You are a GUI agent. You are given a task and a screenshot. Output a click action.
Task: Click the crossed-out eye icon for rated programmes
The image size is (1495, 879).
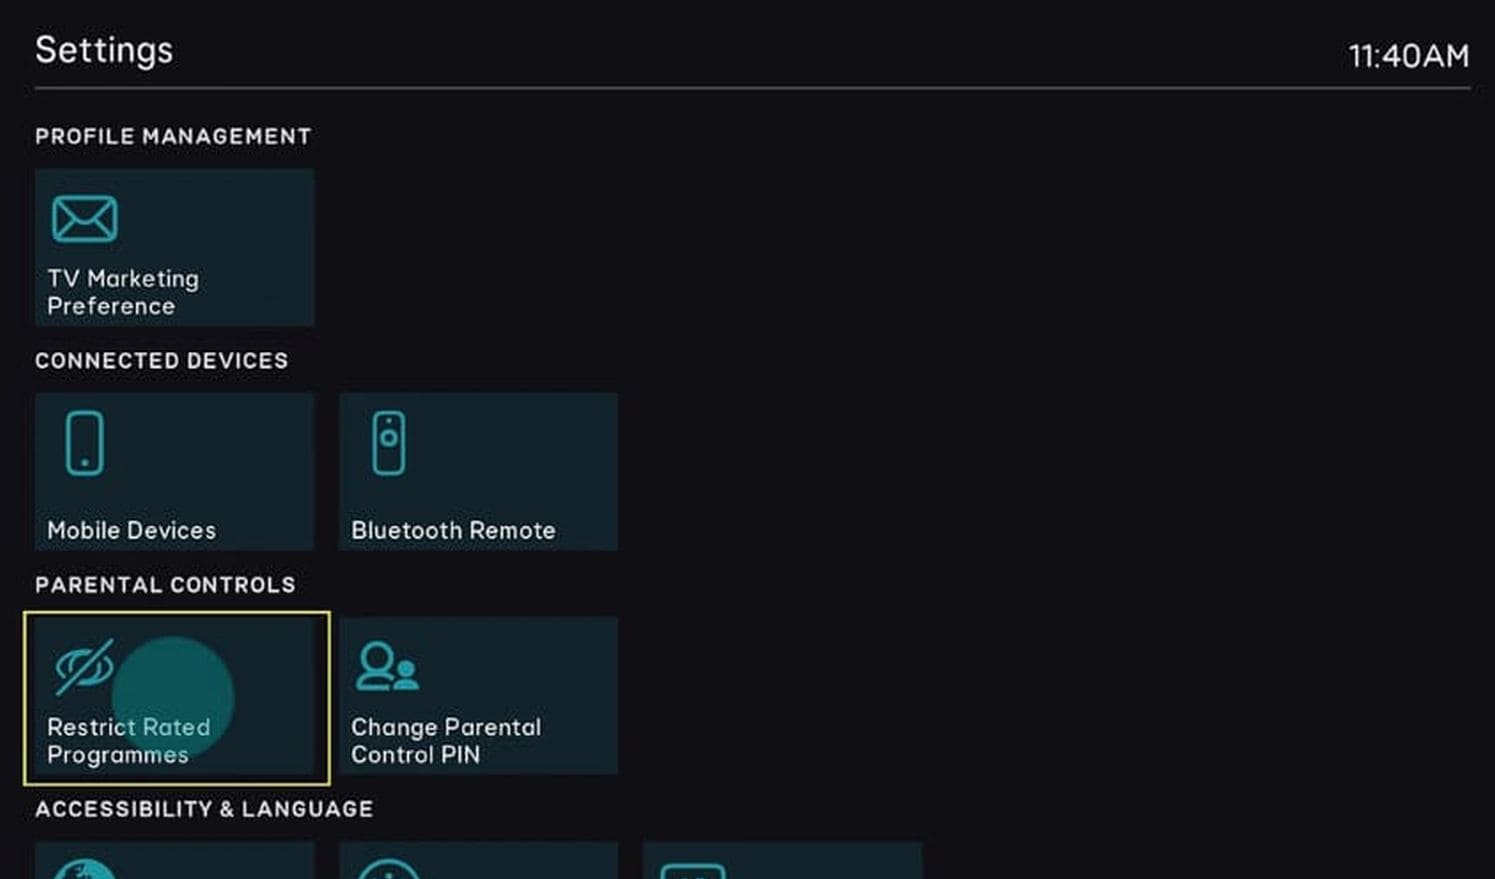pos(84,667)
